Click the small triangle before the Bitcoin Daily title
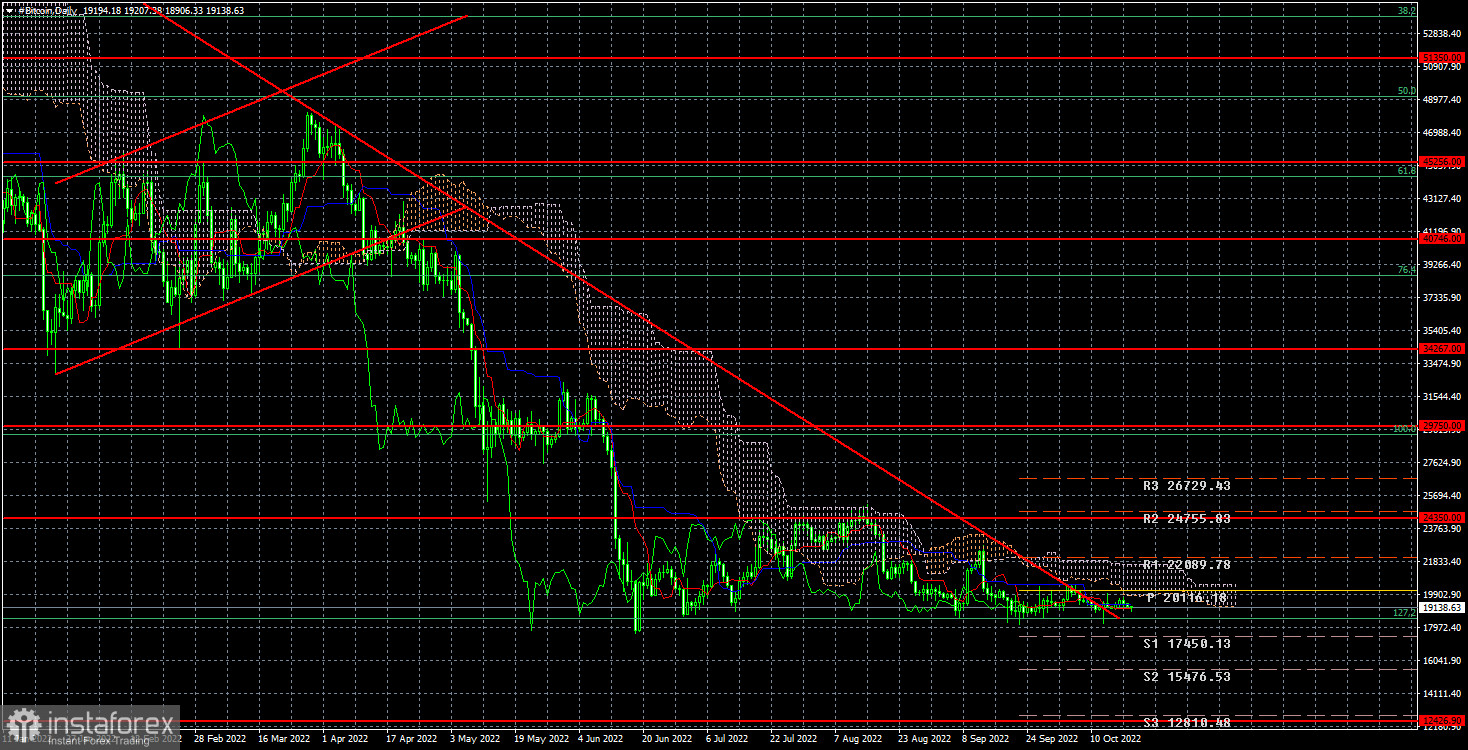 click(x=8, y=10)
